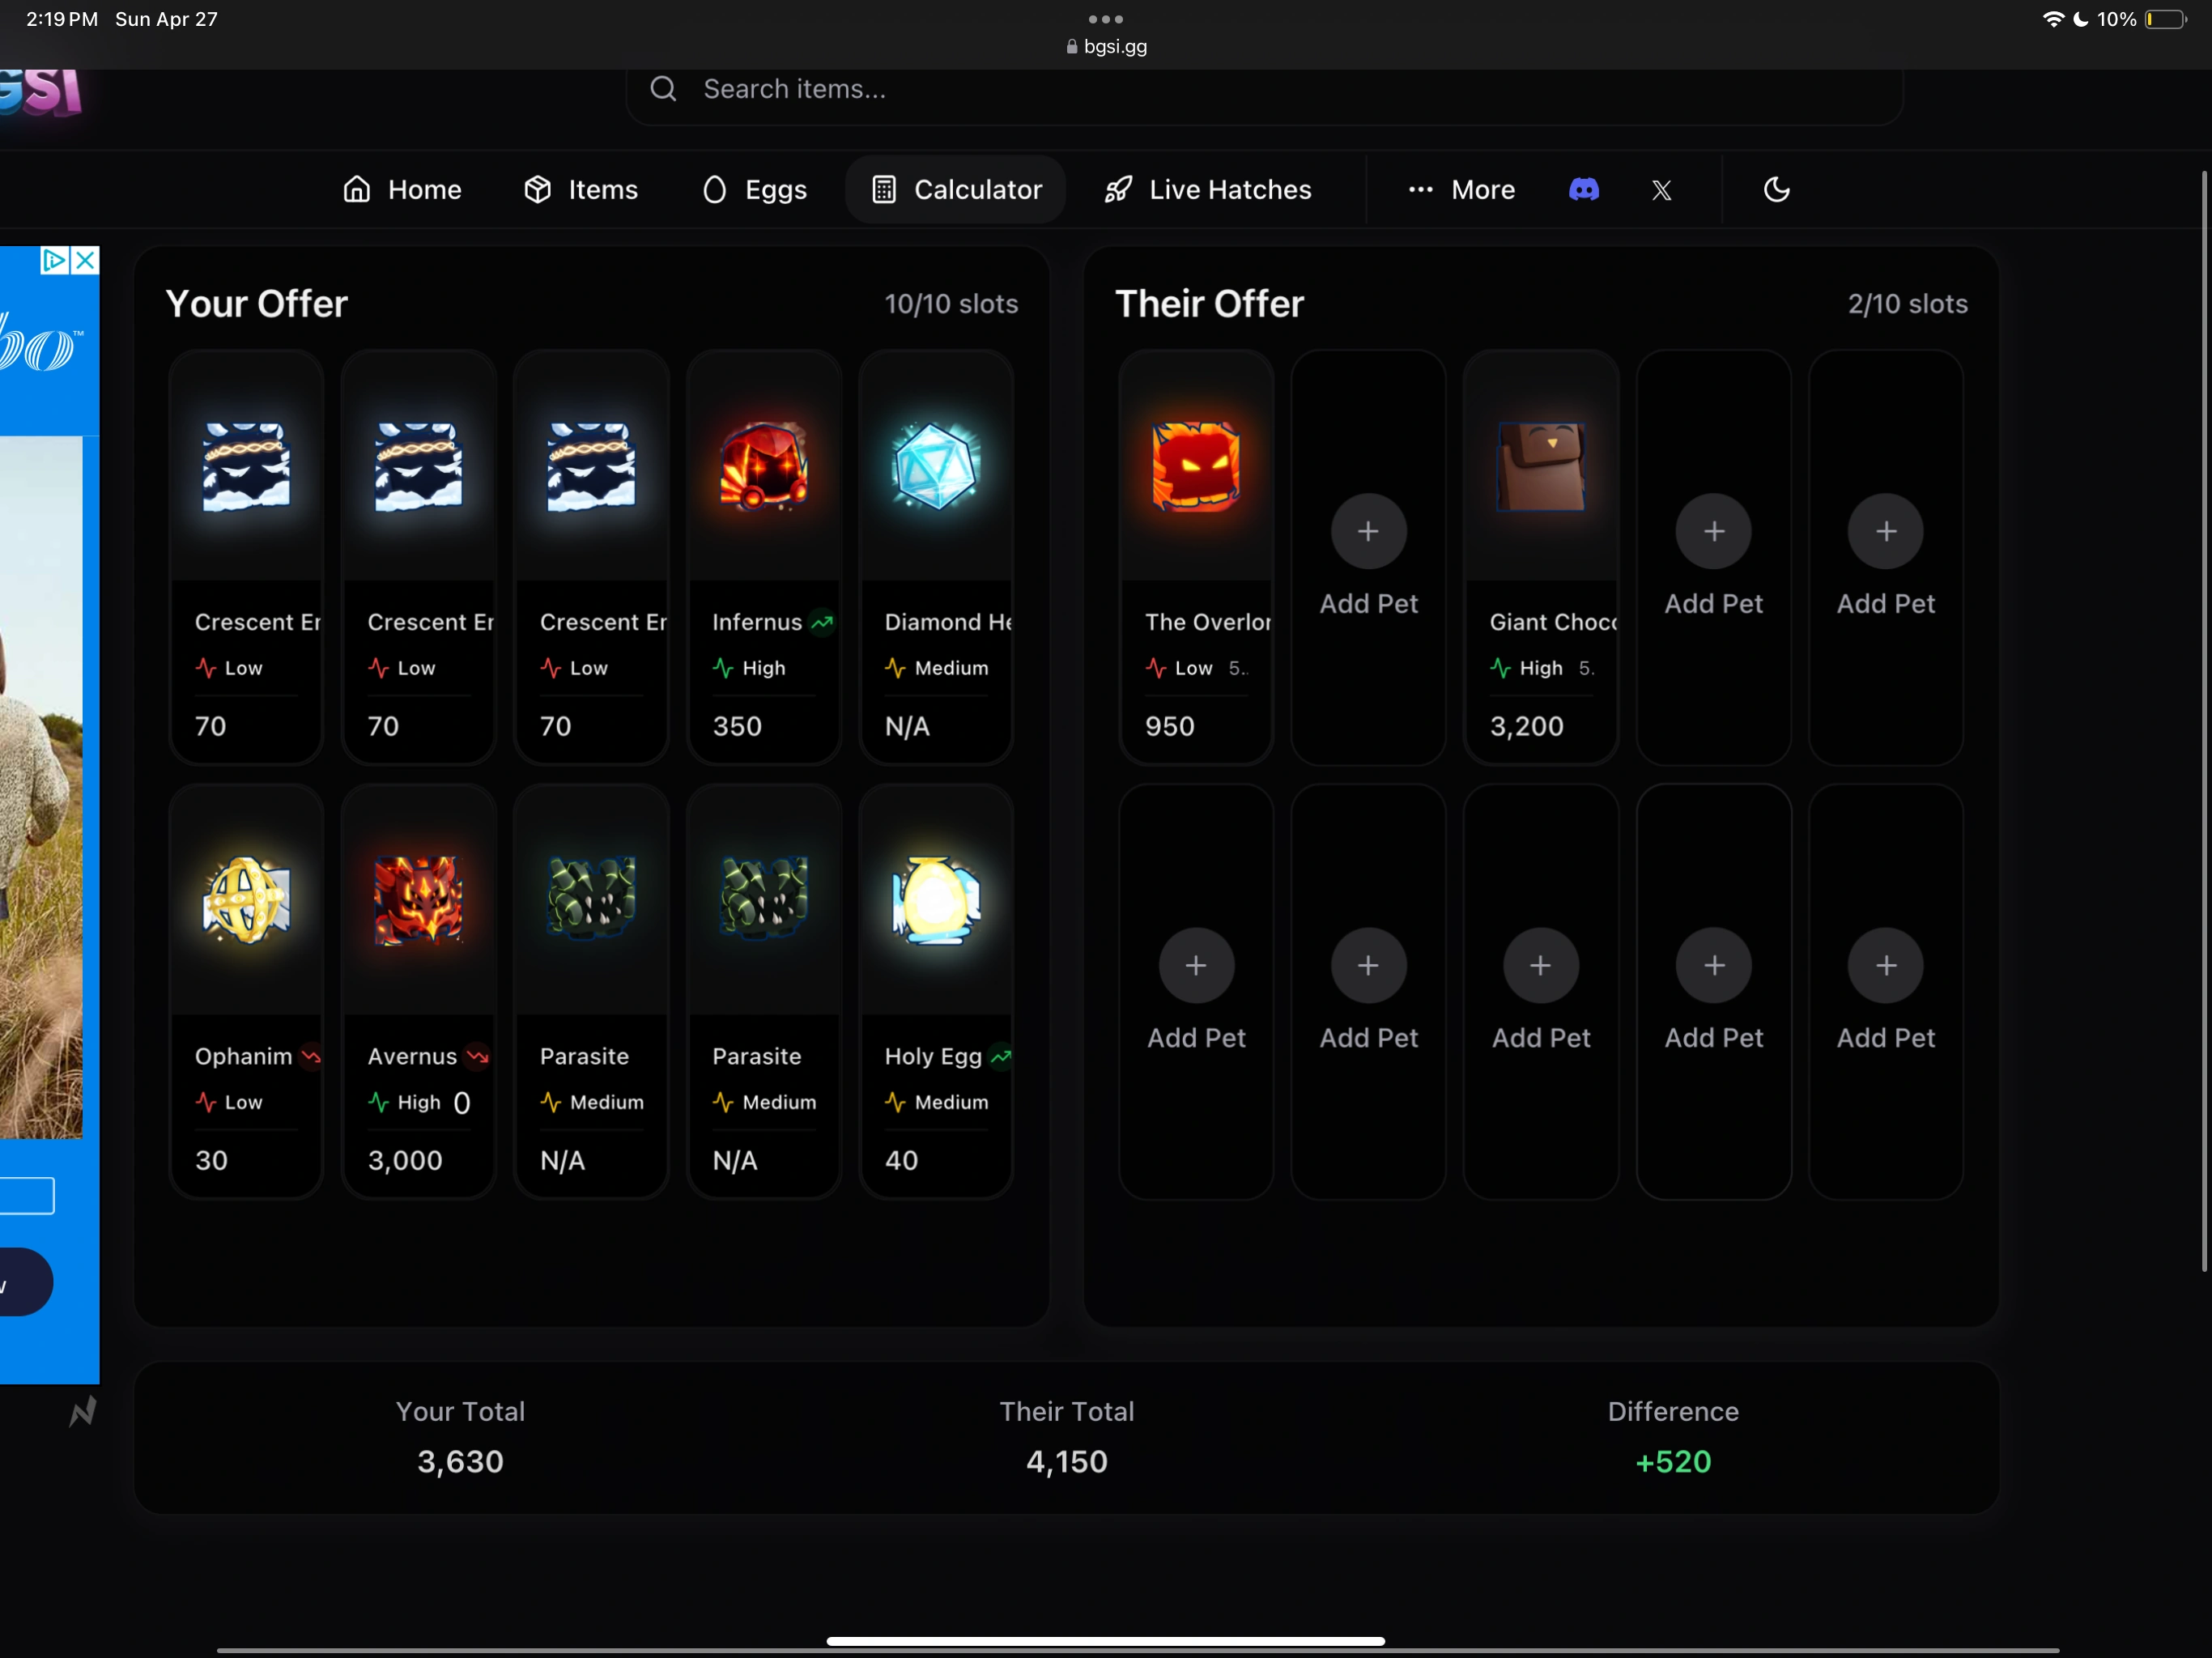2212x1658 pixels.
Task: Open the Discord icon link
Action: [x=1583, y=190]
